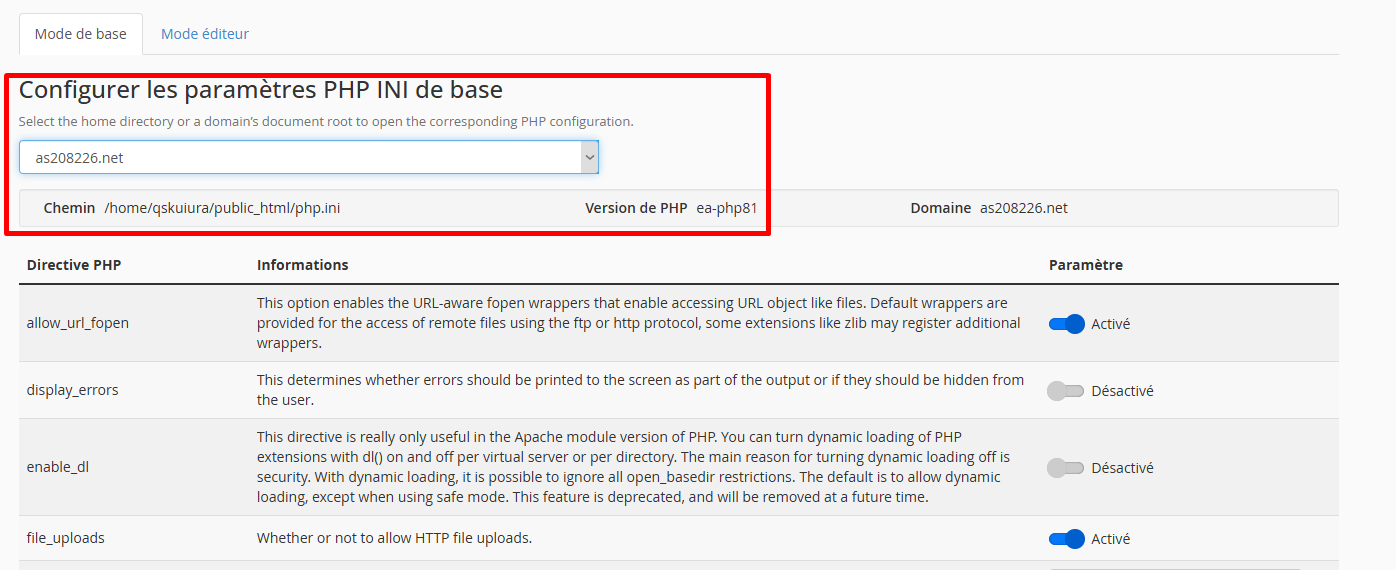Open the Mode éditeur tab

click(205, 34)
